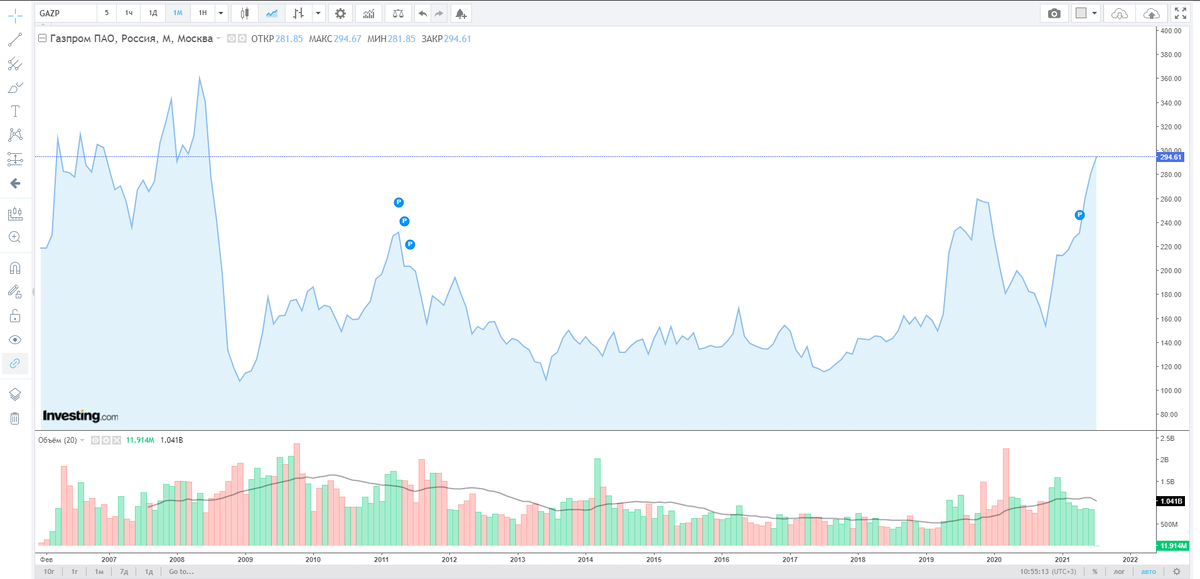Toggle lock all drawing tools
Viewport: 1200px width, 579px height.
click(x=15, y=316)
